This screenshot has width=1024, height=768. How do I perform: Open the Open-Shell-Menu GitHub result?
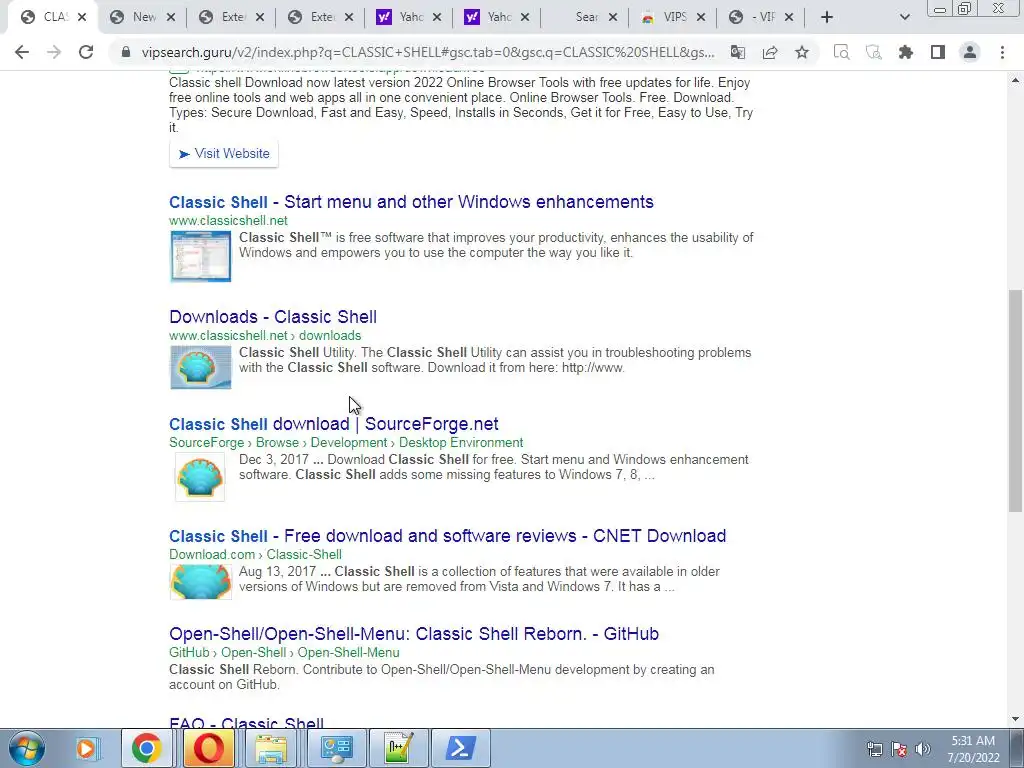click(414, 633)
